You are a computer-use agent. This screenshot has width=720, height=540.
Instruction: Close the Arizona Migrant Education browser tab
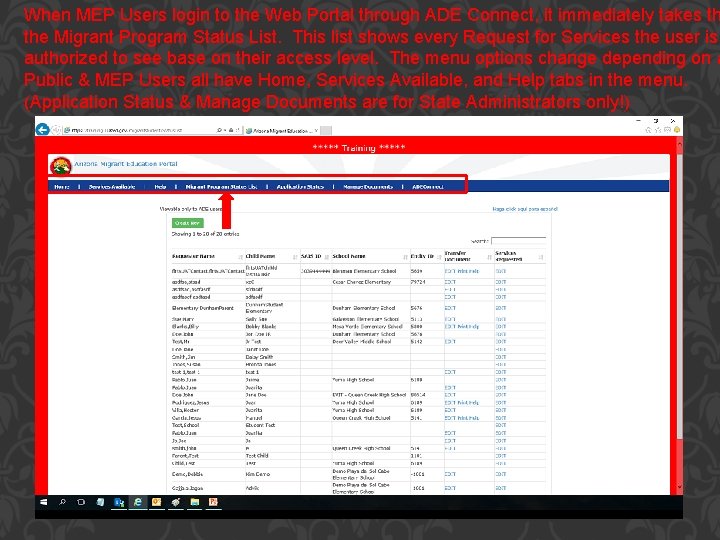[316, 131]
